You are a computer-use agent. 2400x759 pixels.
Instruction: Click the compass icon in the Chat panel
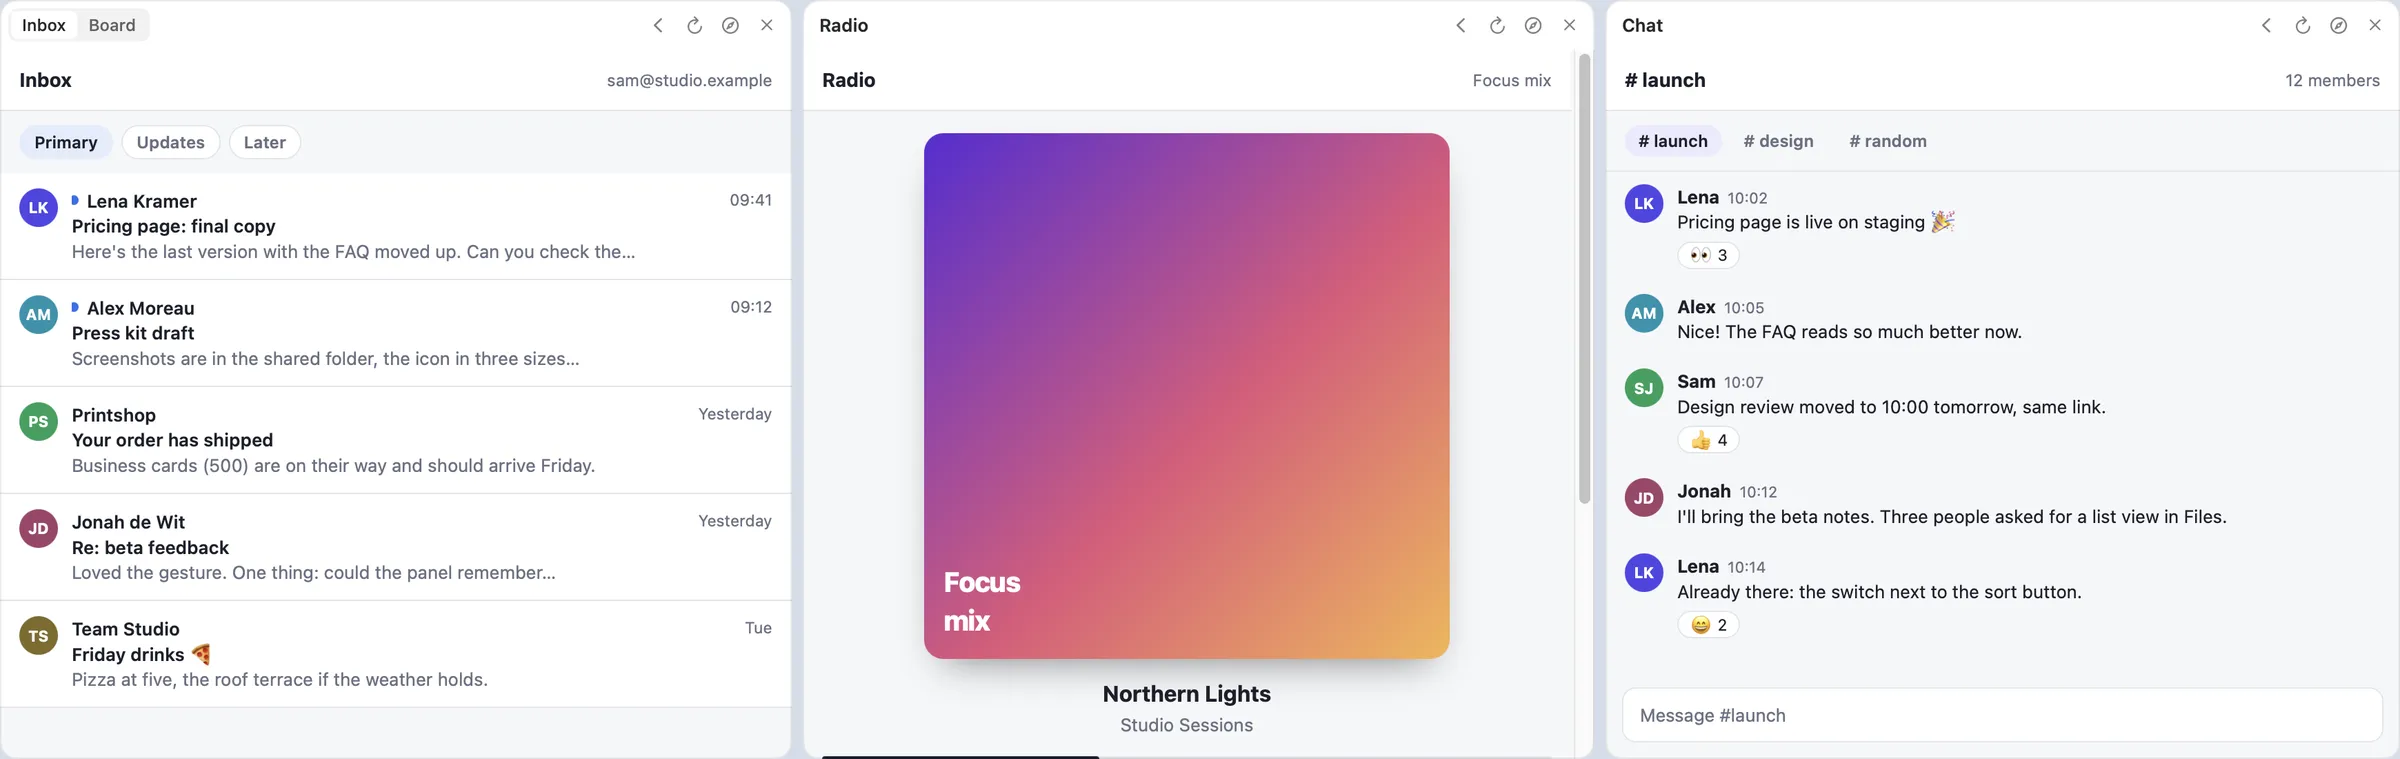2339,26
